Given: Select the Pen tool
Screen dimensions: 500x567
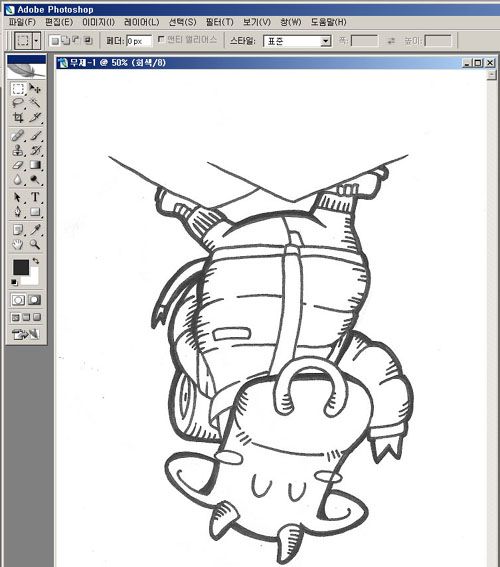Looking at the screenshot, I should pos(17,212).
